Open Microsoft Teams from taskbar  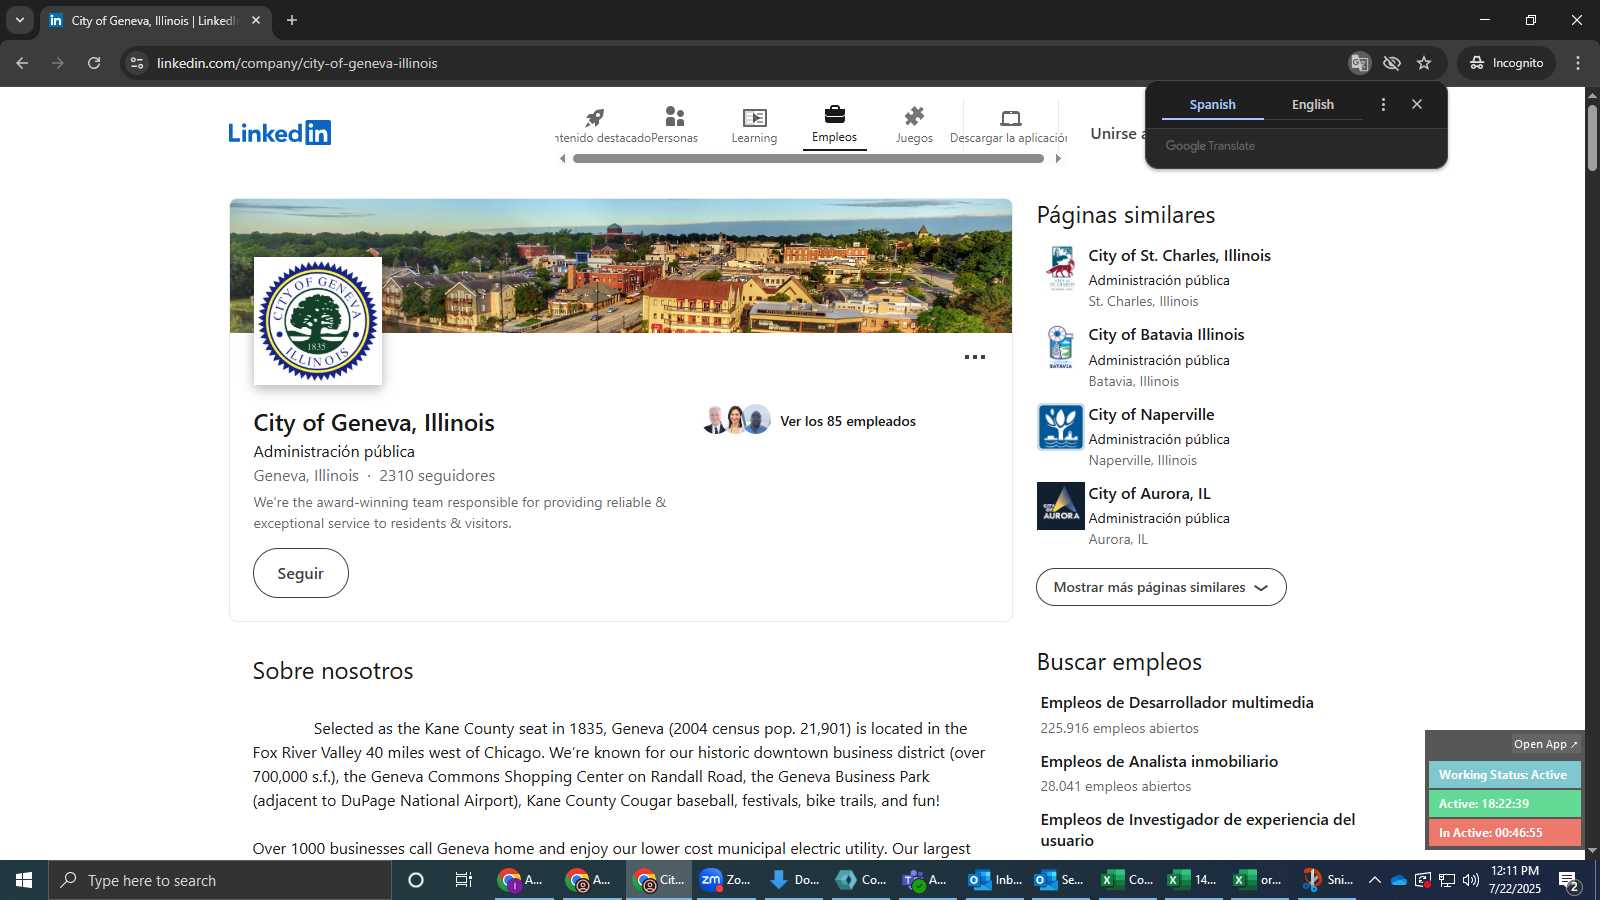tap(925, 880)
